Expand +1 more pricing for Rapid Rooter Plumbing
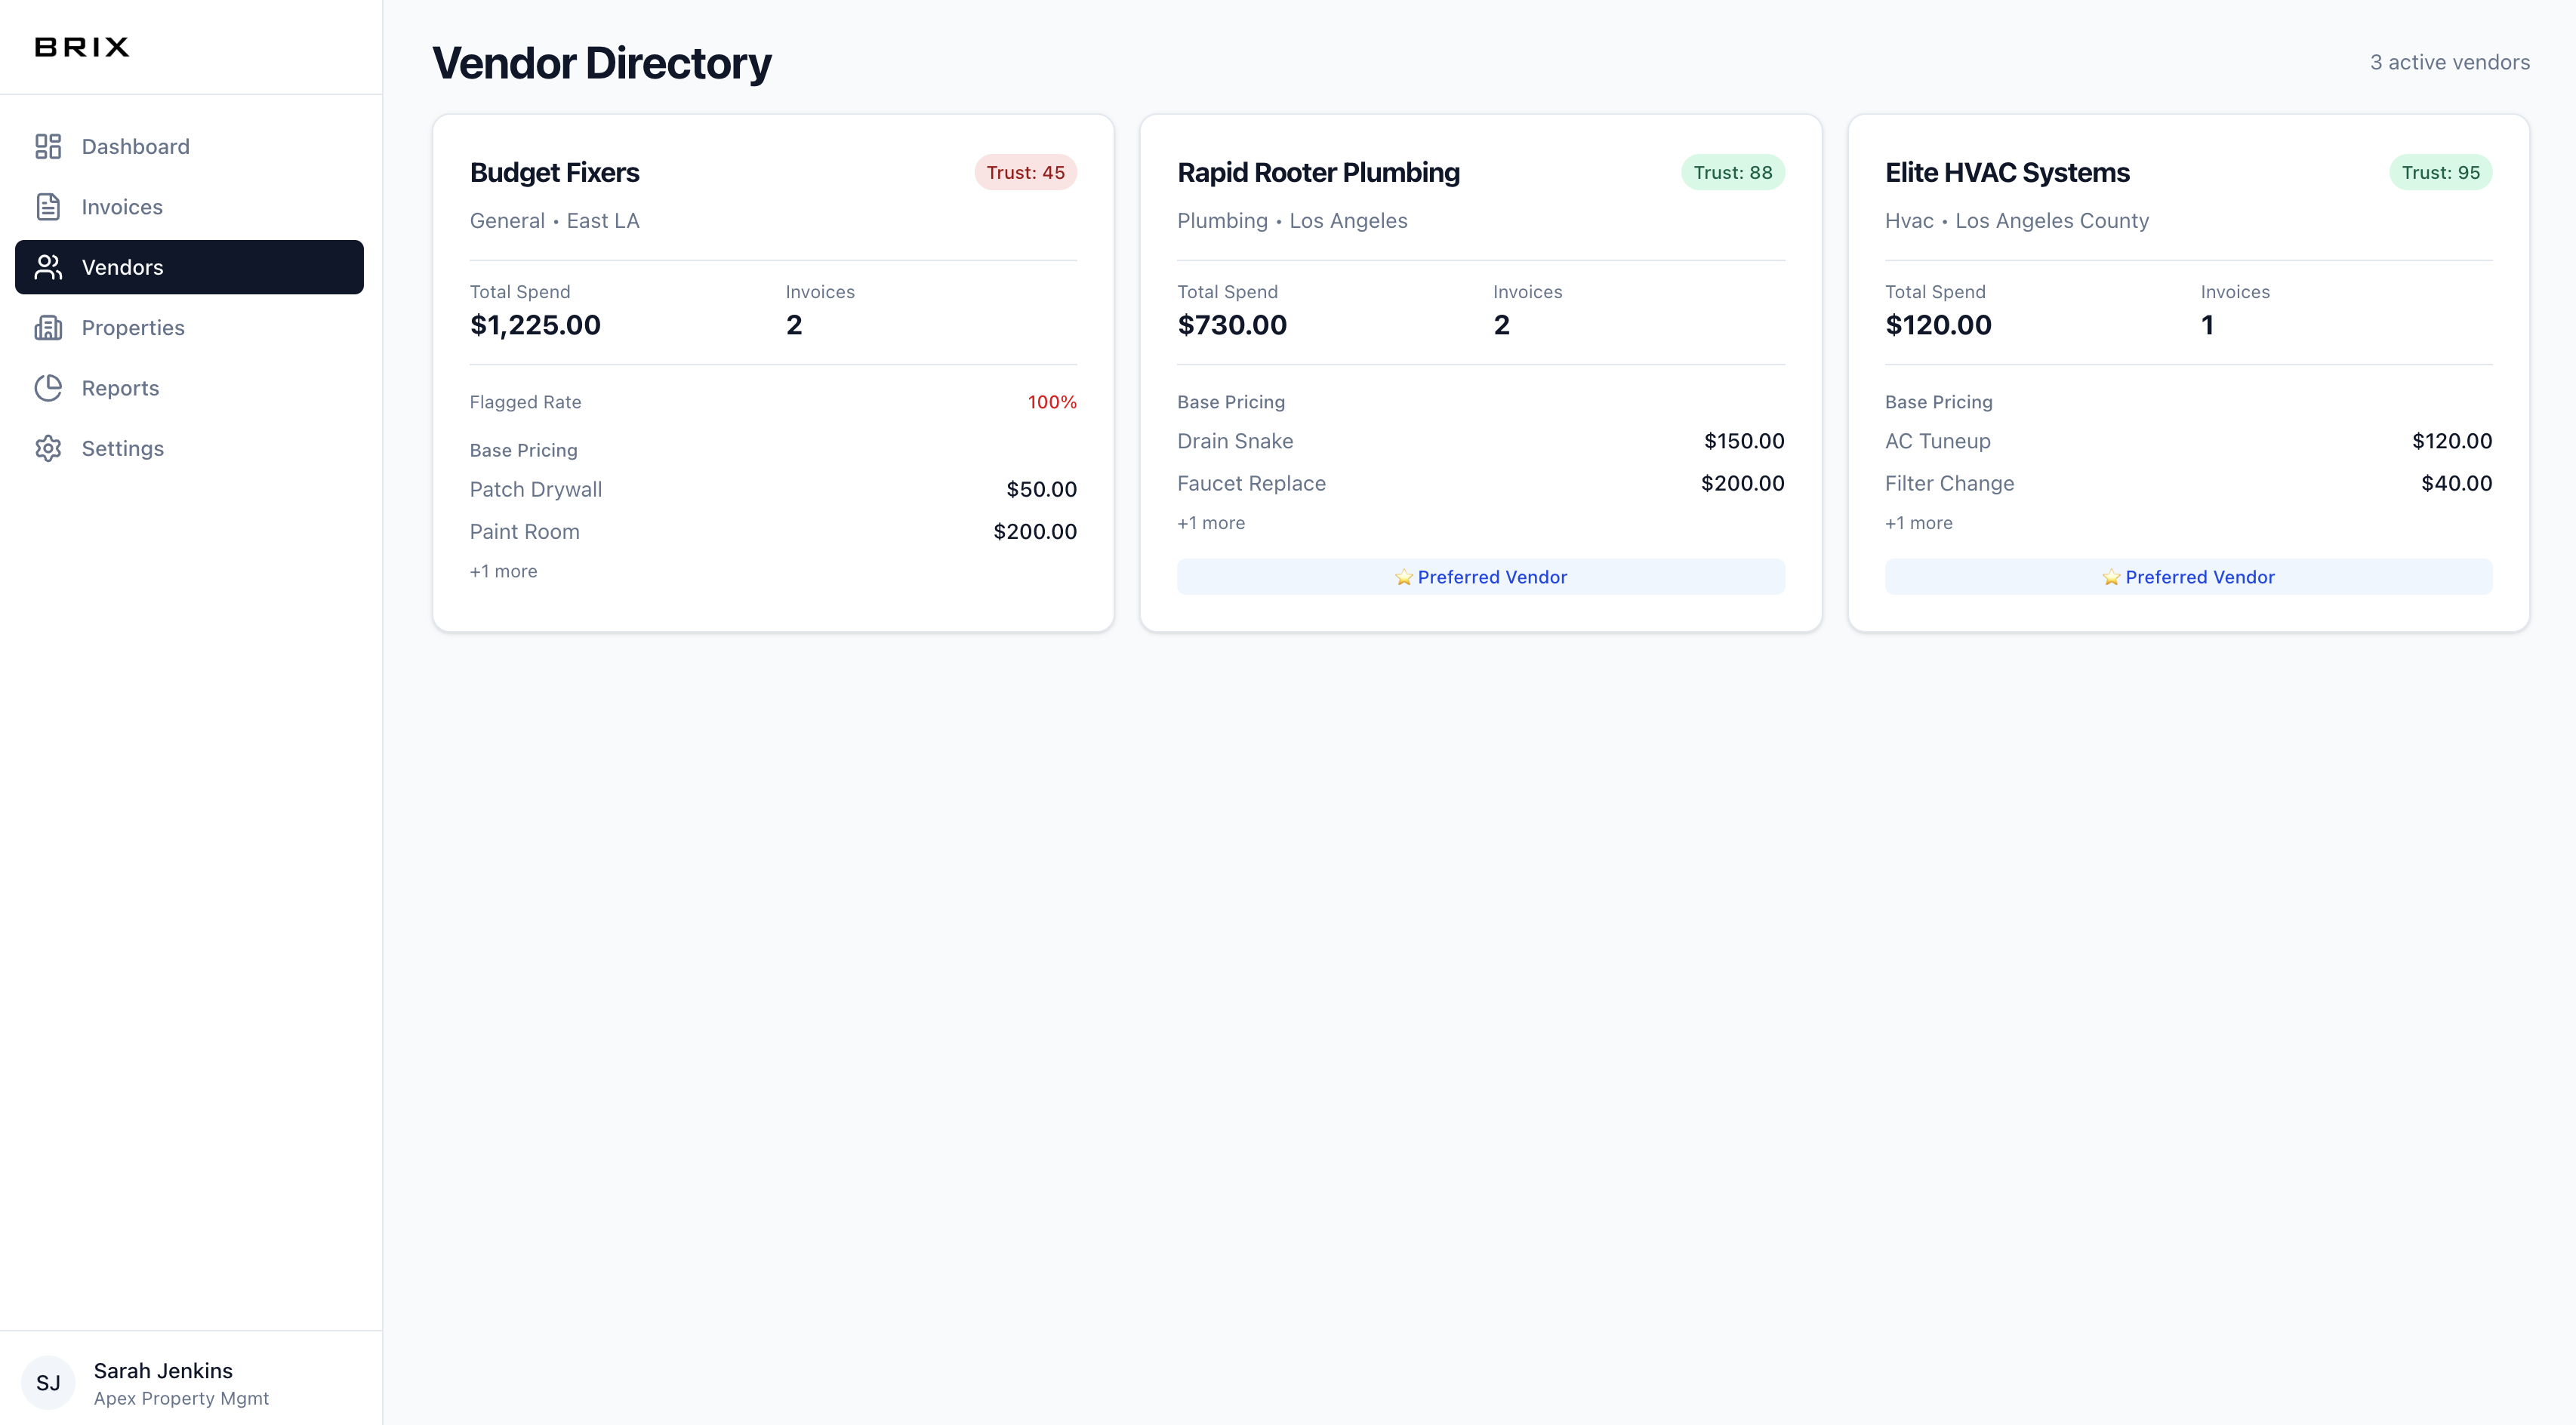 click(1210, 523)
